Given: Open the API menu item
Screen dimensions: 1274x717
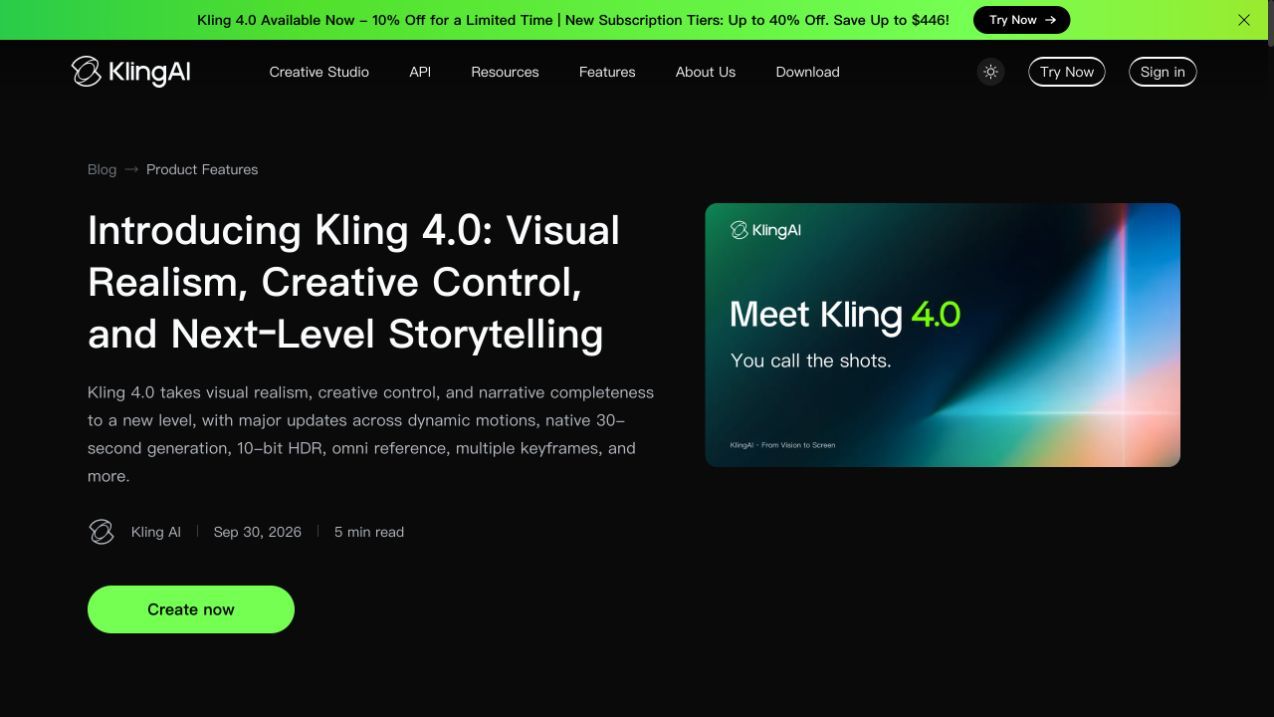Looking at the screenshot, I should 420,72.
